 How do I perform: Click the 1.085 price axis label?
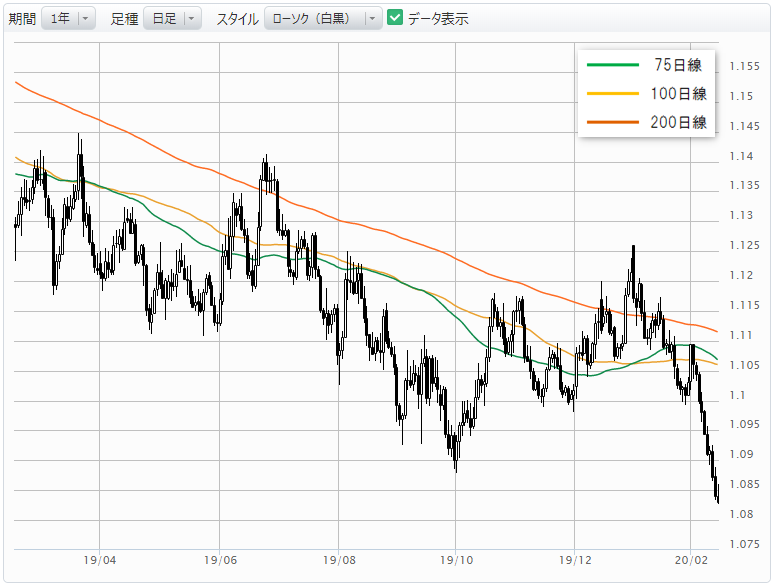(x=744, y=484)
